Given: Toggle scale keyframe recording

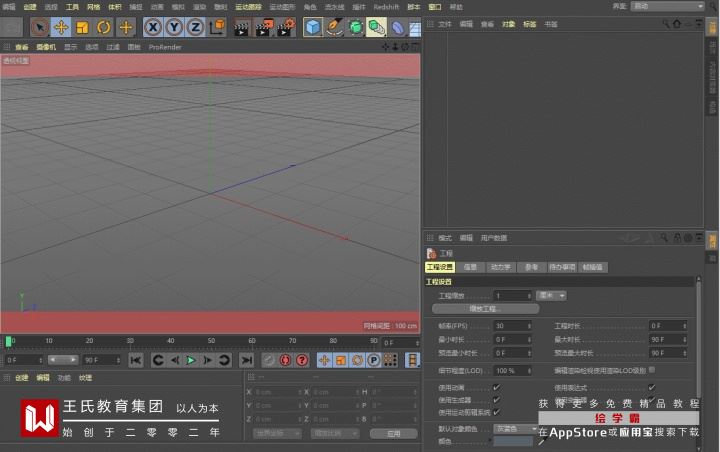Looking at the screenshot, I should 341,361.
